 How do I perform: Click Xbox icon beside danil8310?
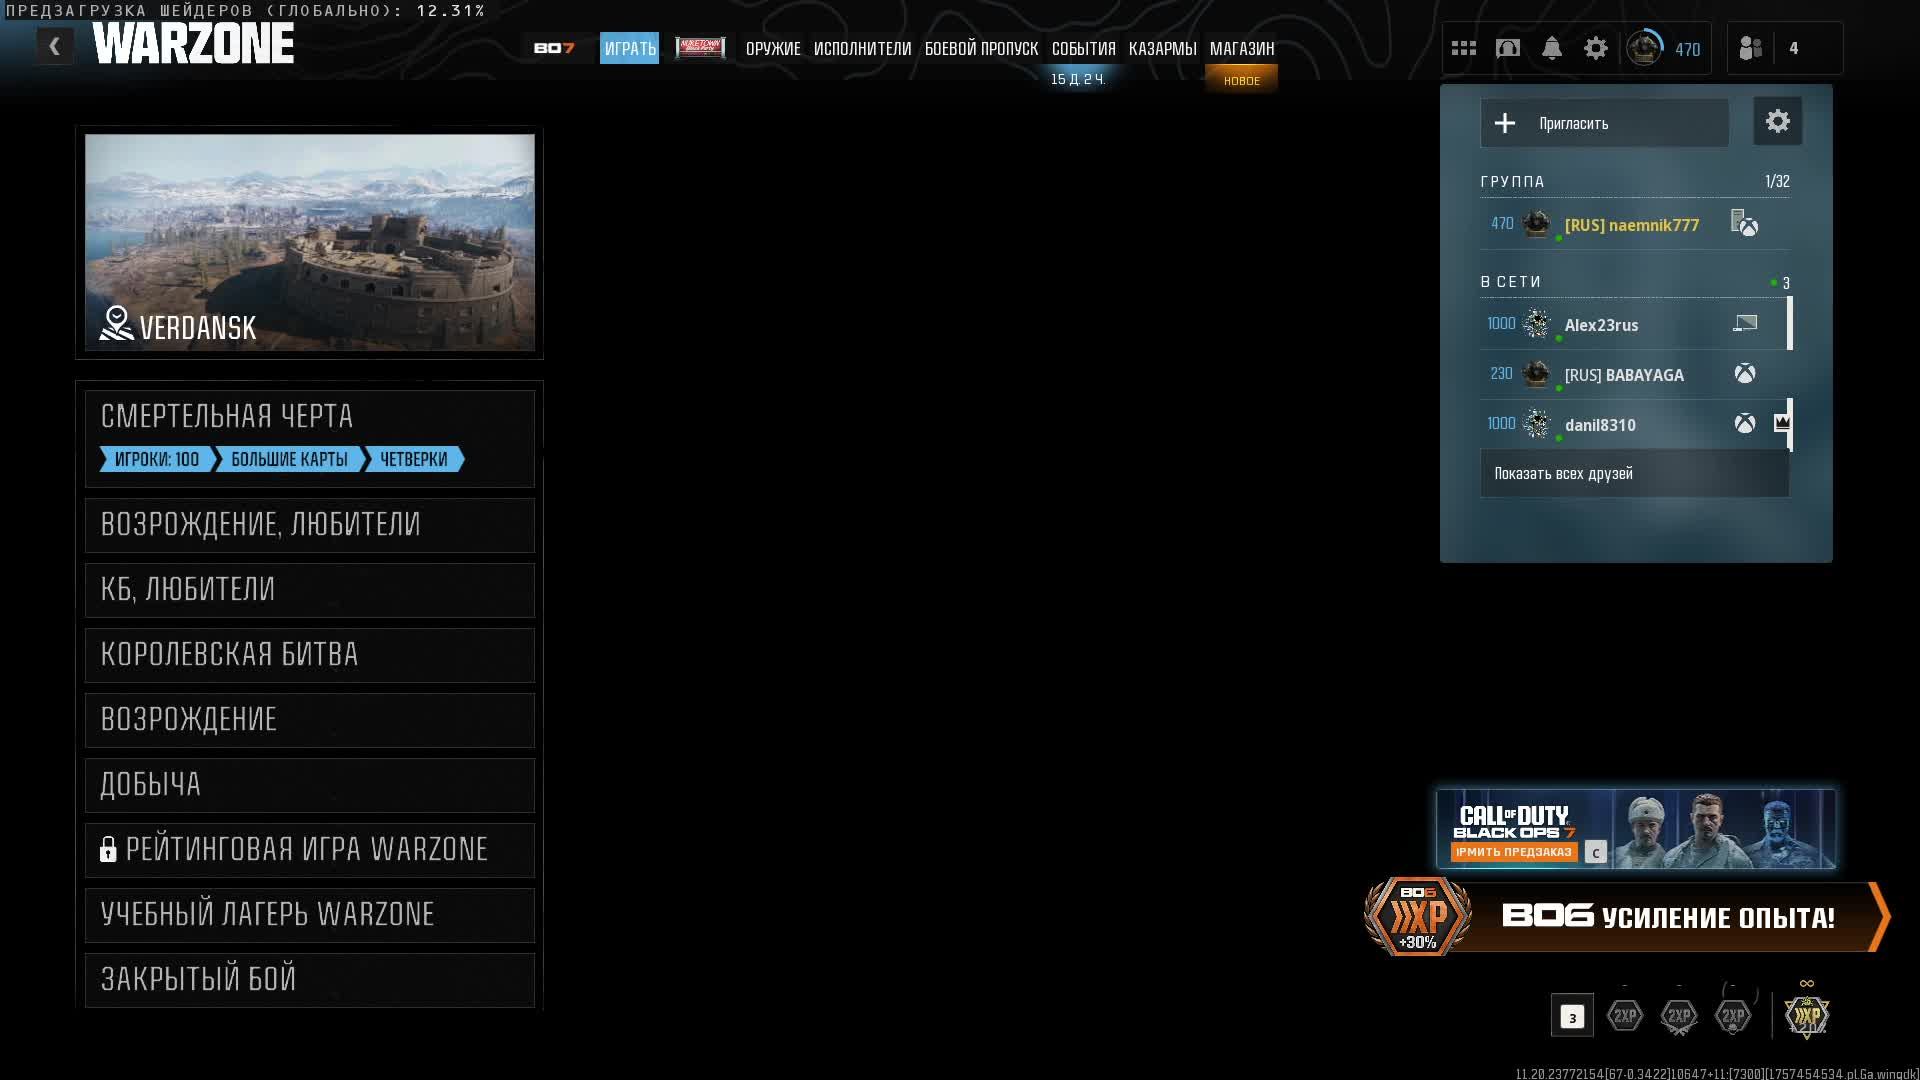(x=1745, y=424)
